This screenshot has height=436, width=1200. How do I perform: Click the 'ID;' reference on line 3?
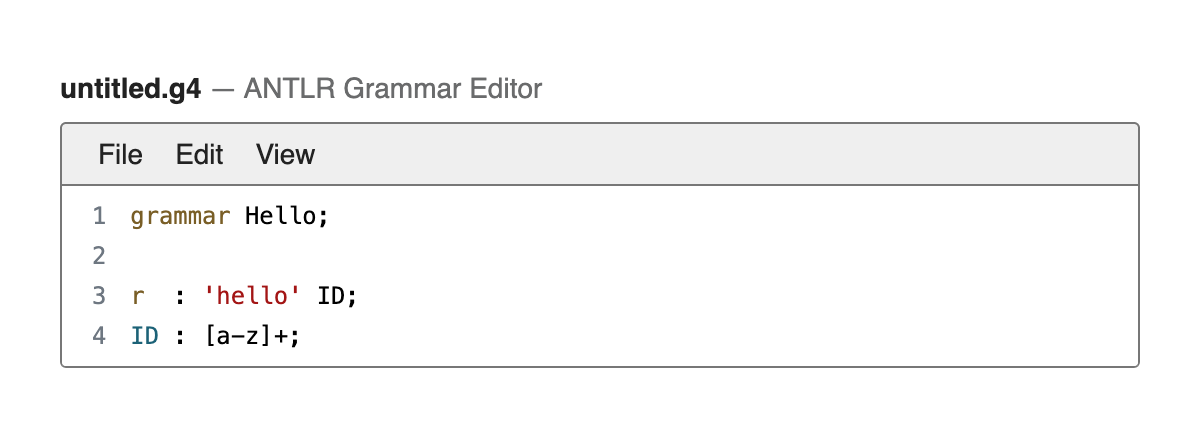(338, 296)
